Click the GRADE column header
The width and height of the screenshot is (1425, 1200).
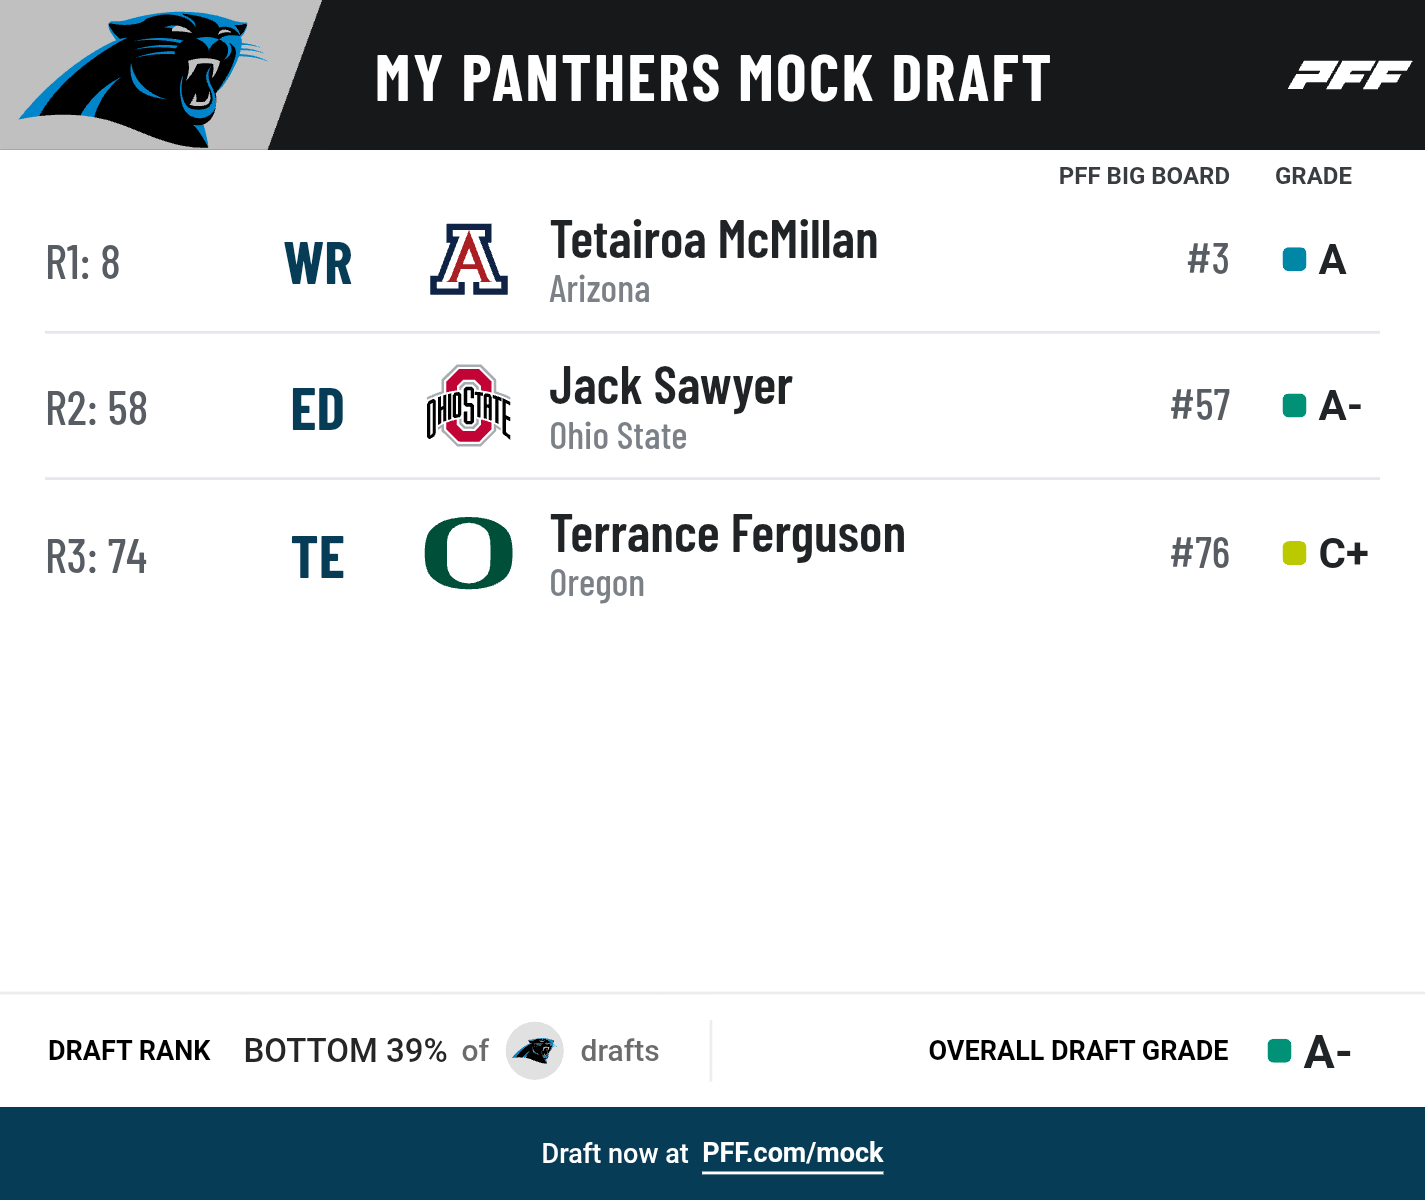(1313, 176)
